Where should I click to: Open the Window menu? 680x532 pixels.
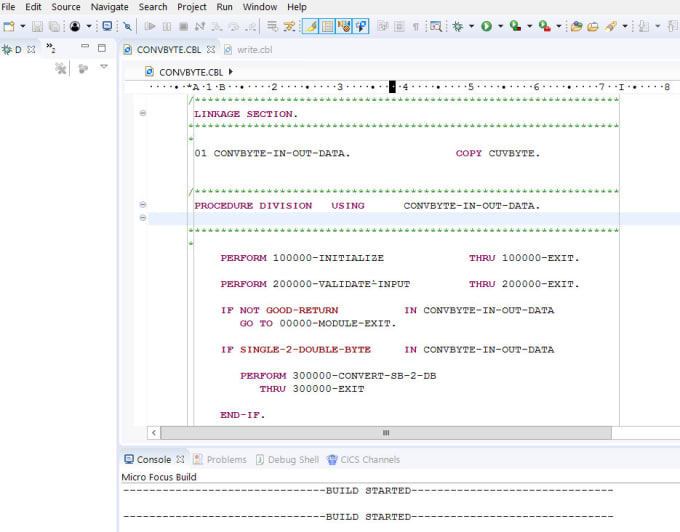pos(260,7)
